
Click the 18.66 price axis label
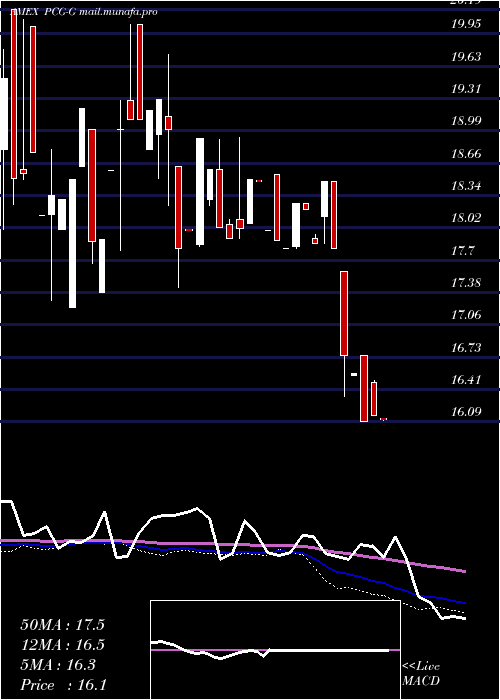pyautogui.click(x=466, y=154)
